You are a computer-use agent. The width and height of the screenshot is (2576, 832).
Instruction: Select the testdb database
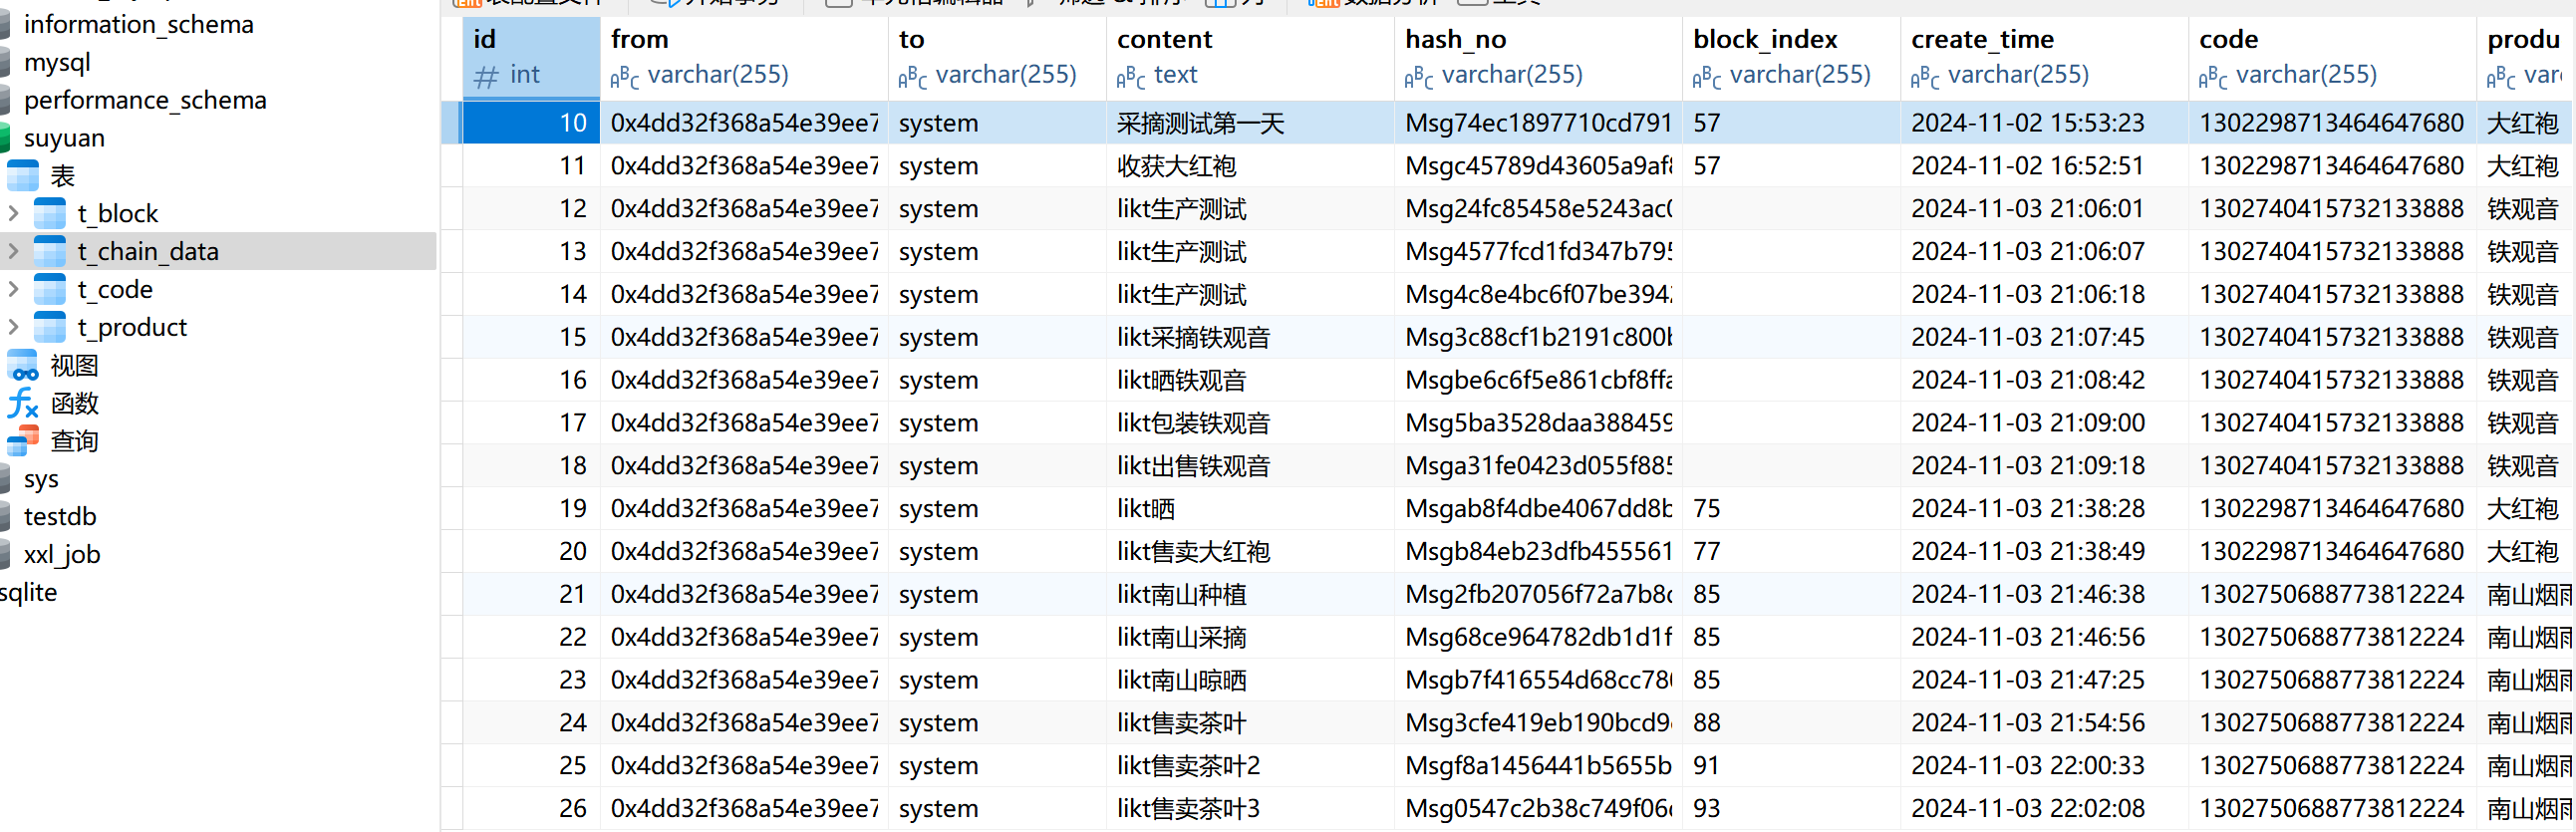(60, 517)
